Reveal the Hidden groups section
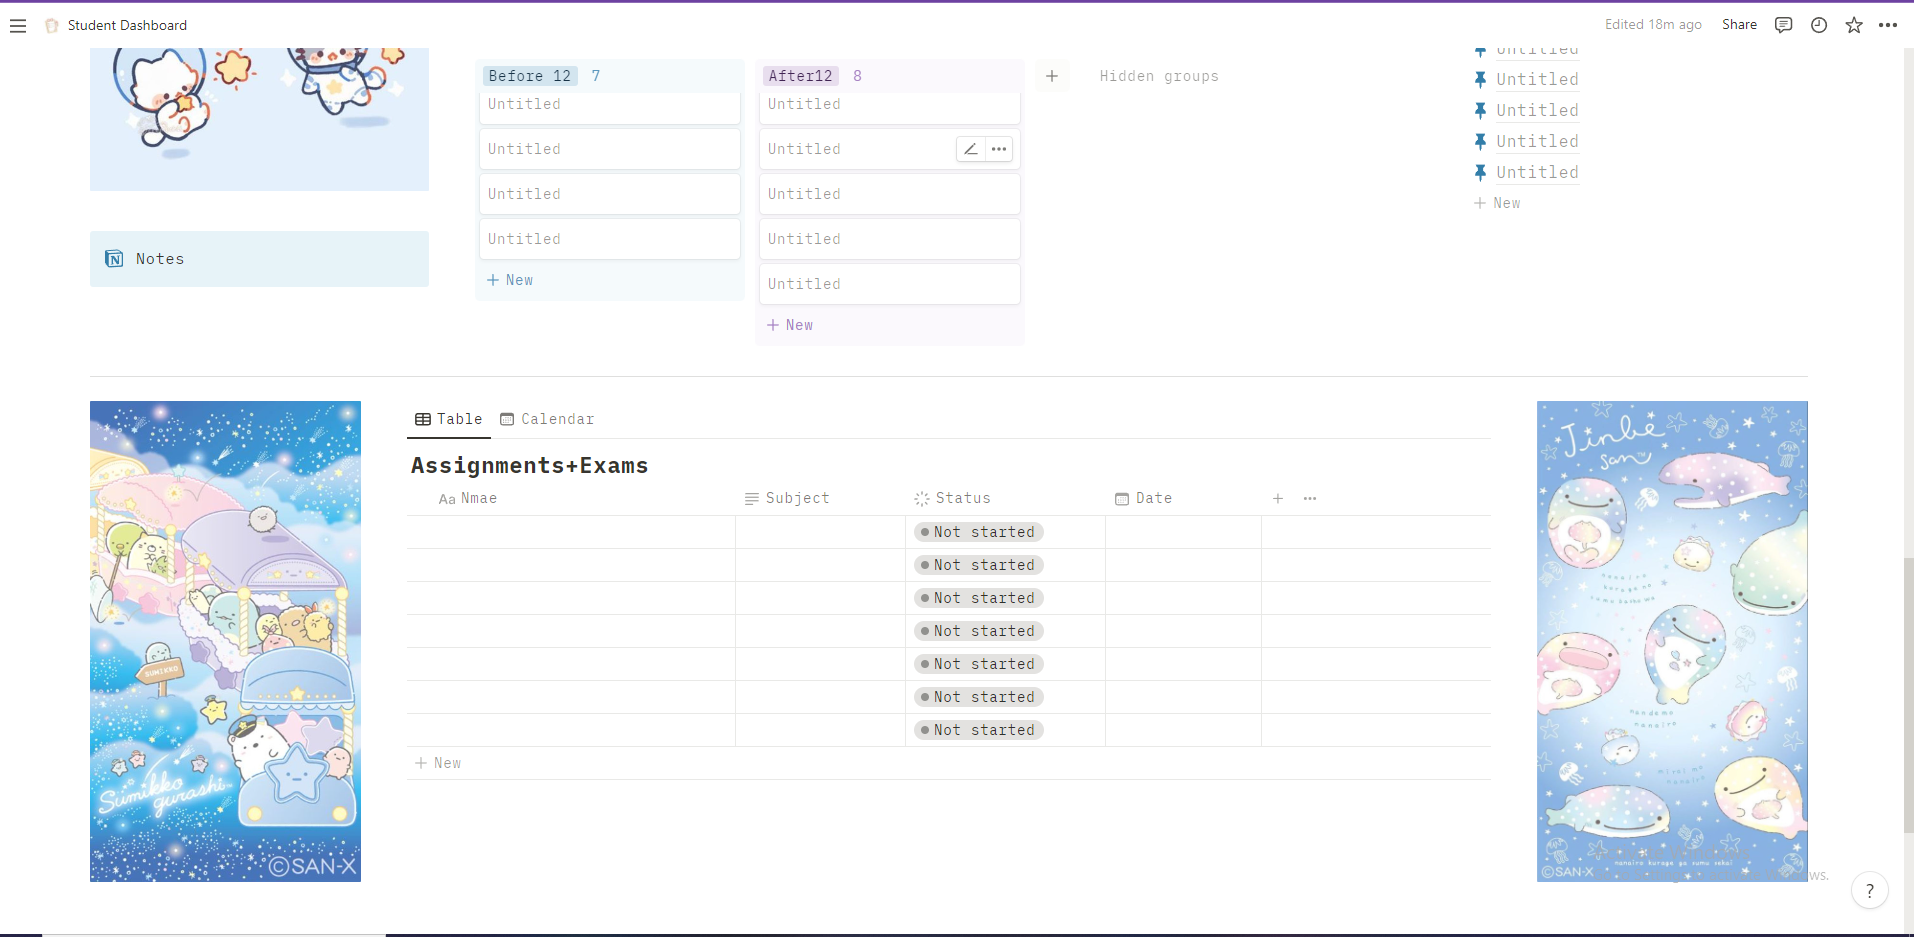1914x937 pixels. [x=1158, y=76]
